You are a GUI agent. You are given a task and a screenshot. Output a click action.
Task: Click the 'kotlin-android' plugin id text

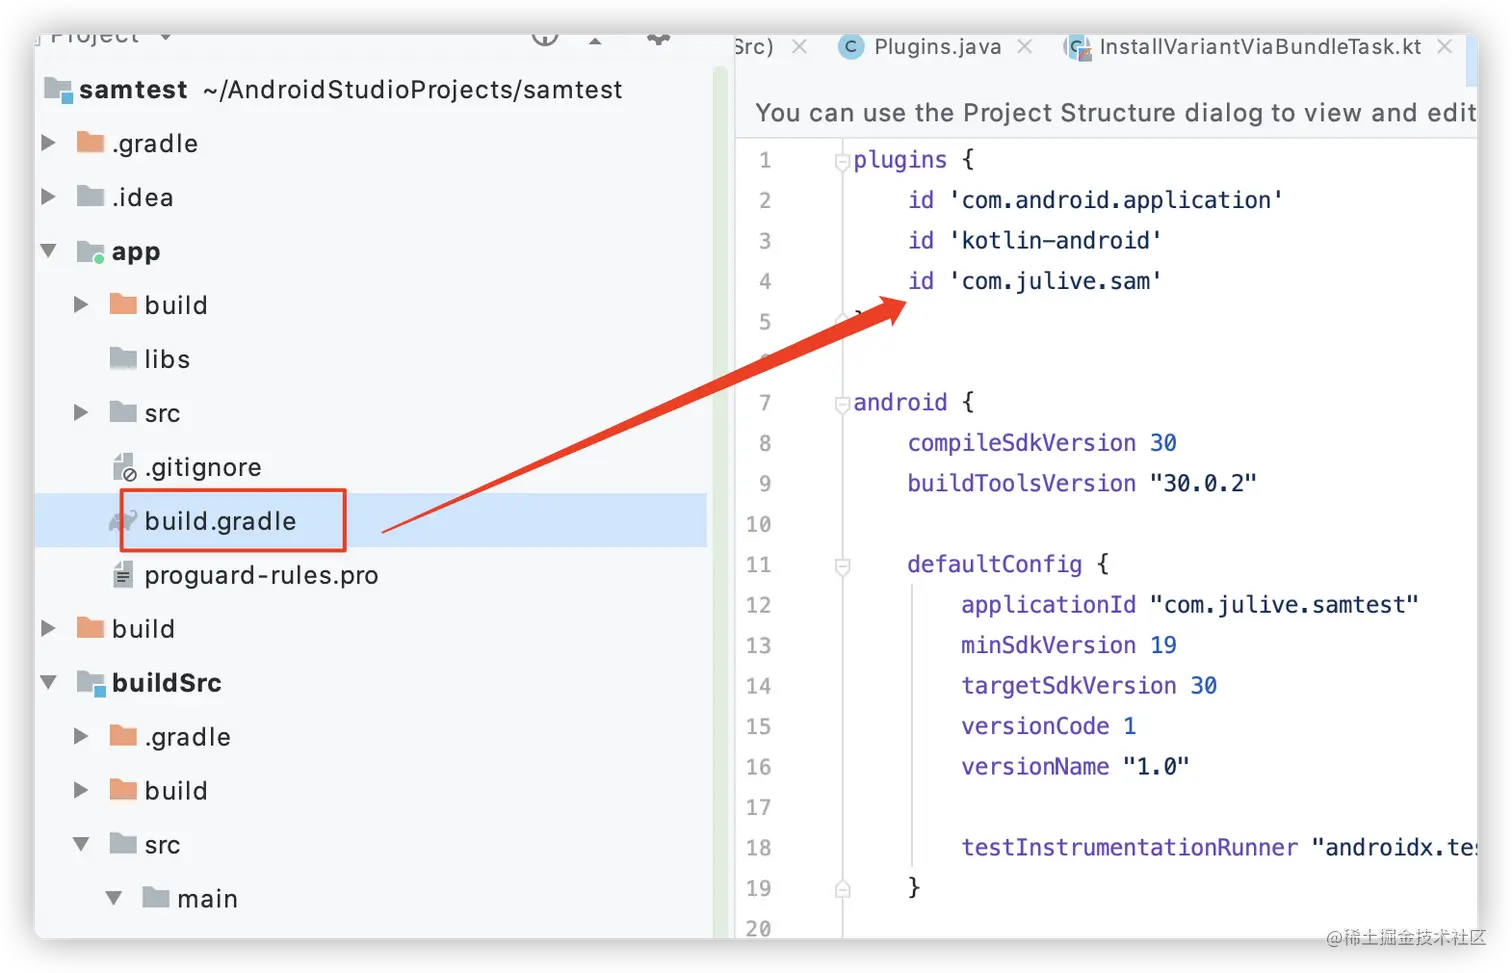1054,241
